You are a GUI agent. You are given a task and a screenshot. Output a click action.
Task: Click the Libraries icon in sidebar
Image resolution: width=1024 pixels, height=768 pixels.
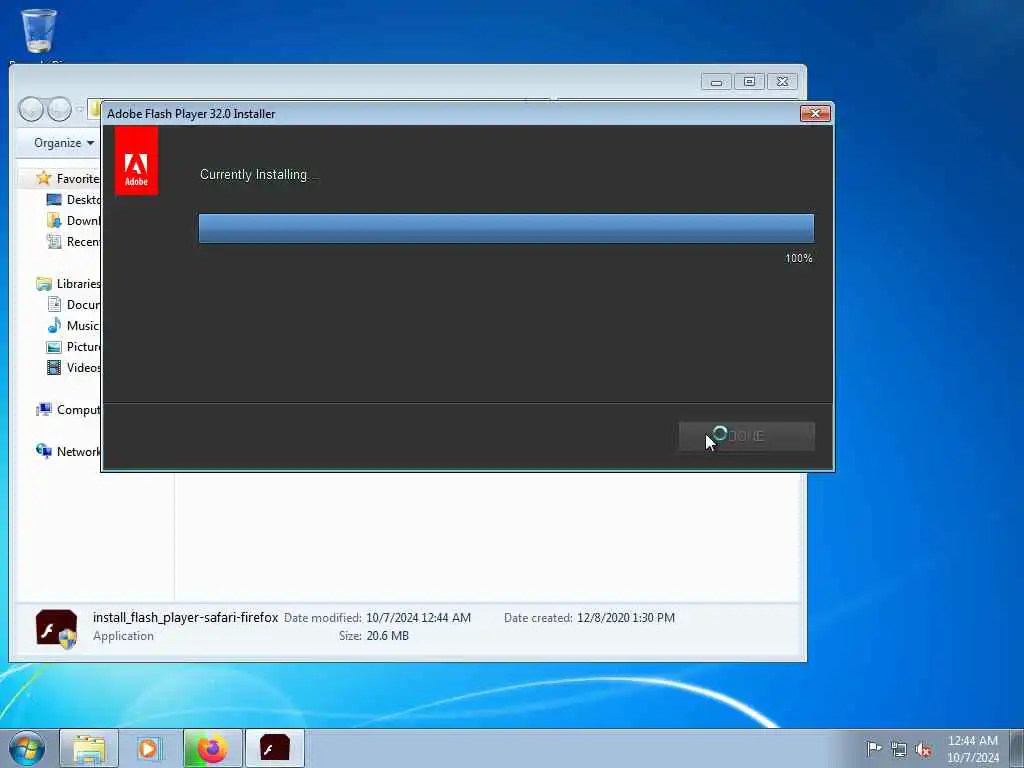tap(44, 283)
